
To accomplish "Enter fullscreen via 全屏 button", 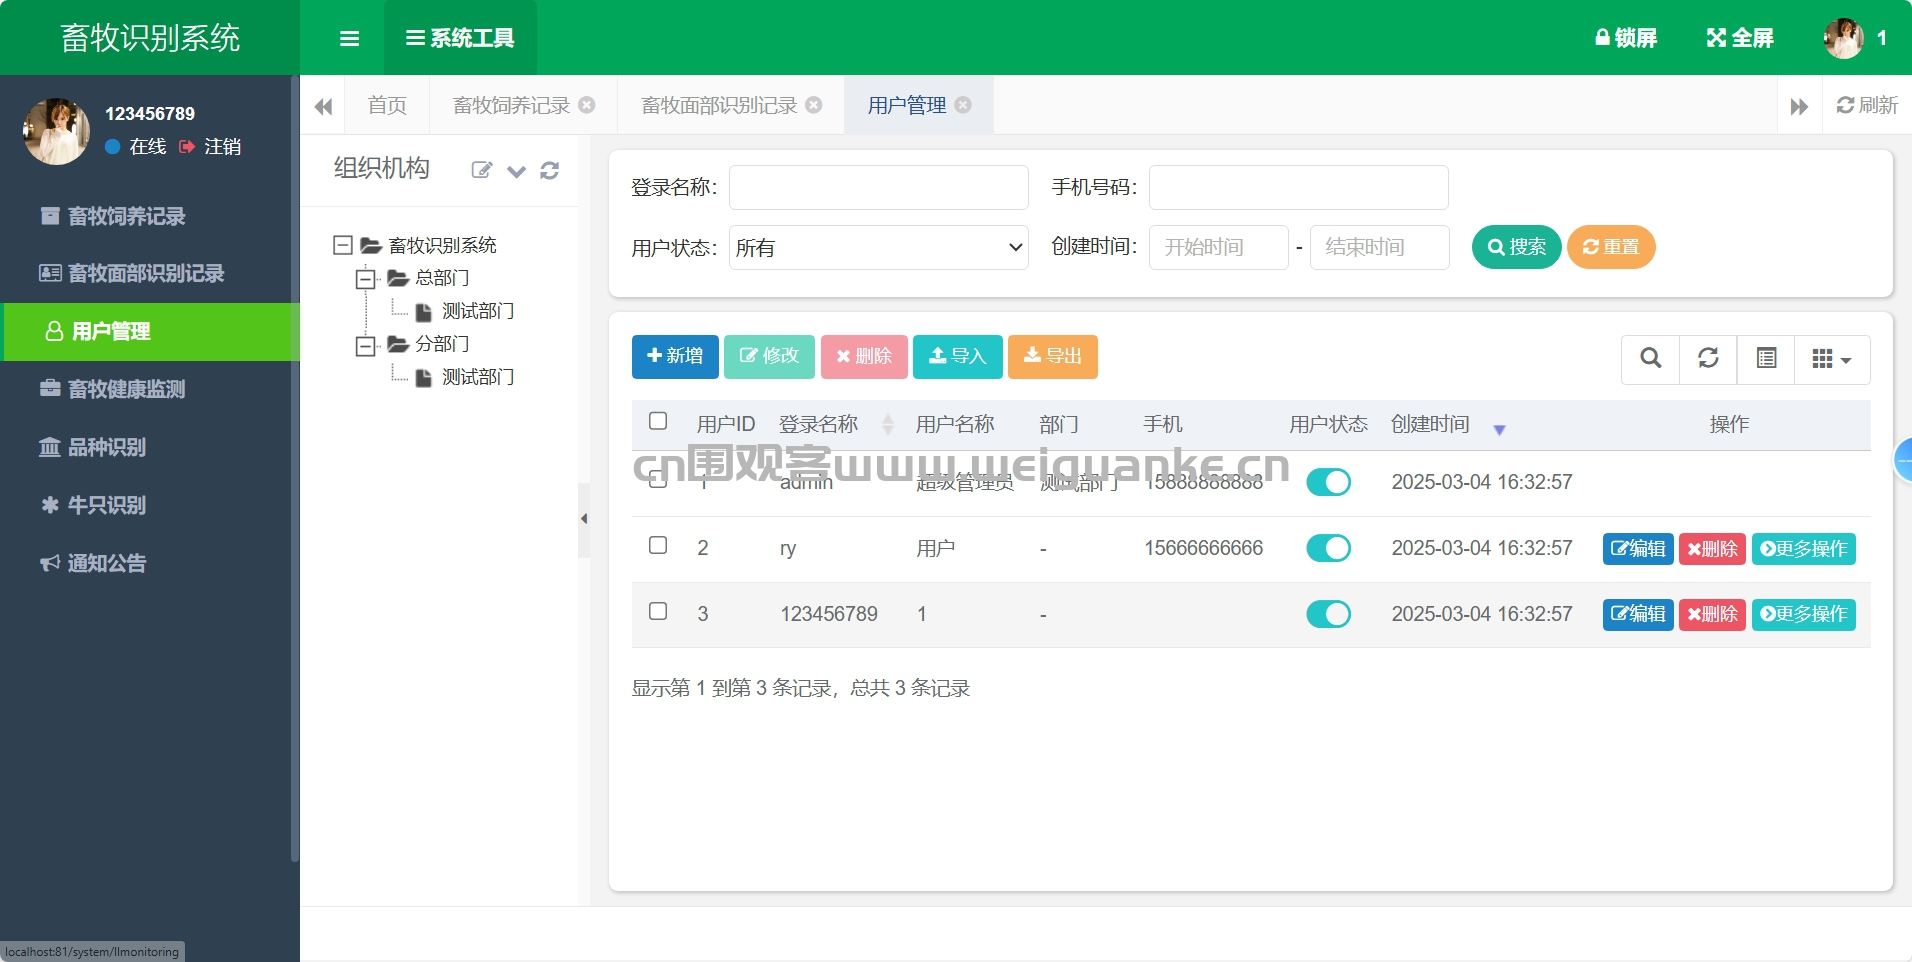I will click(x=1740, y=38).
